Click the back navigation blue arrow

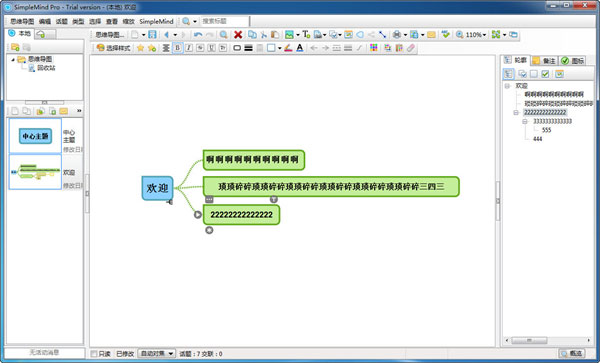click(x=167, y=35)
